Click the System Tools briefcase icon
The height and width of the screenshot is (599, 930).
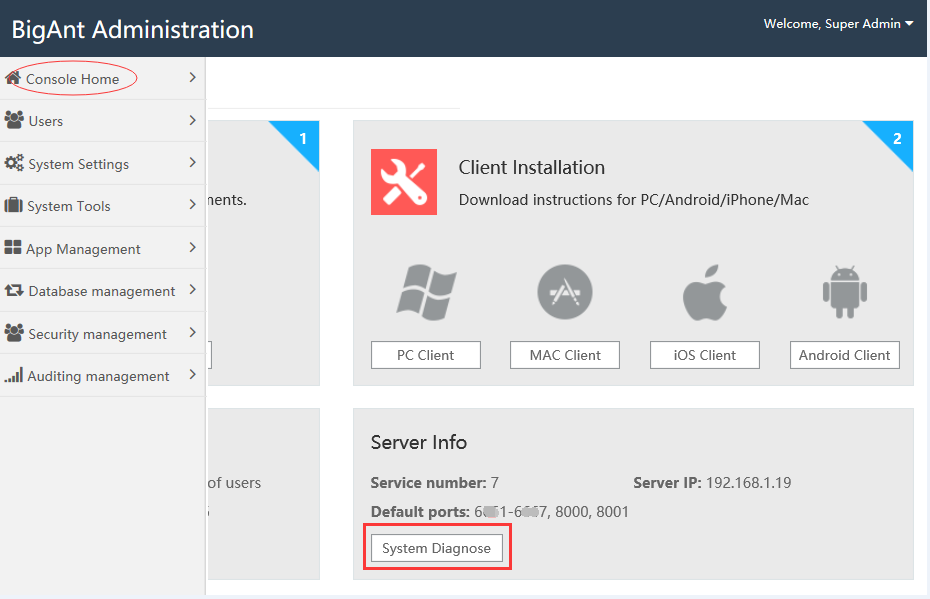coord(14,205)
